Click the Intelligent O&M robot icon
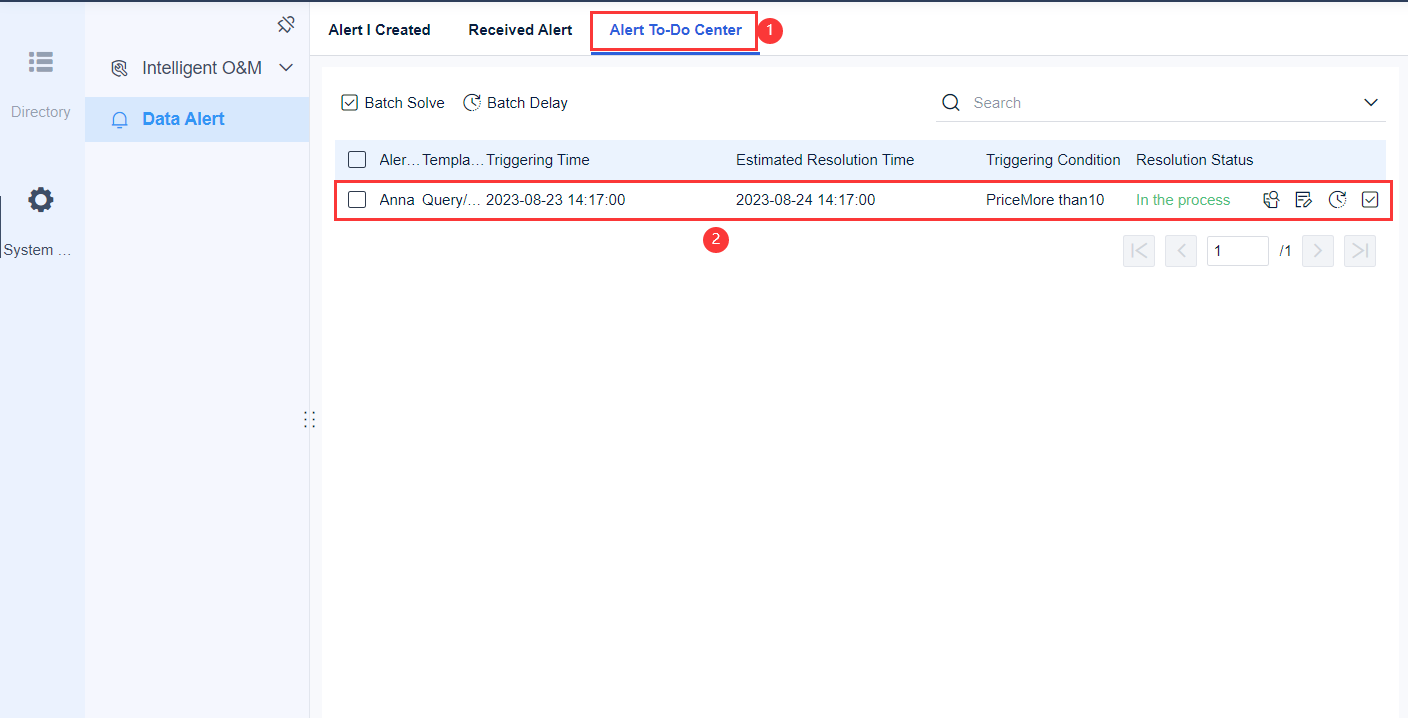Image resolution: width=1408 pixels, height=718 pixels. (x=120, y=67)
